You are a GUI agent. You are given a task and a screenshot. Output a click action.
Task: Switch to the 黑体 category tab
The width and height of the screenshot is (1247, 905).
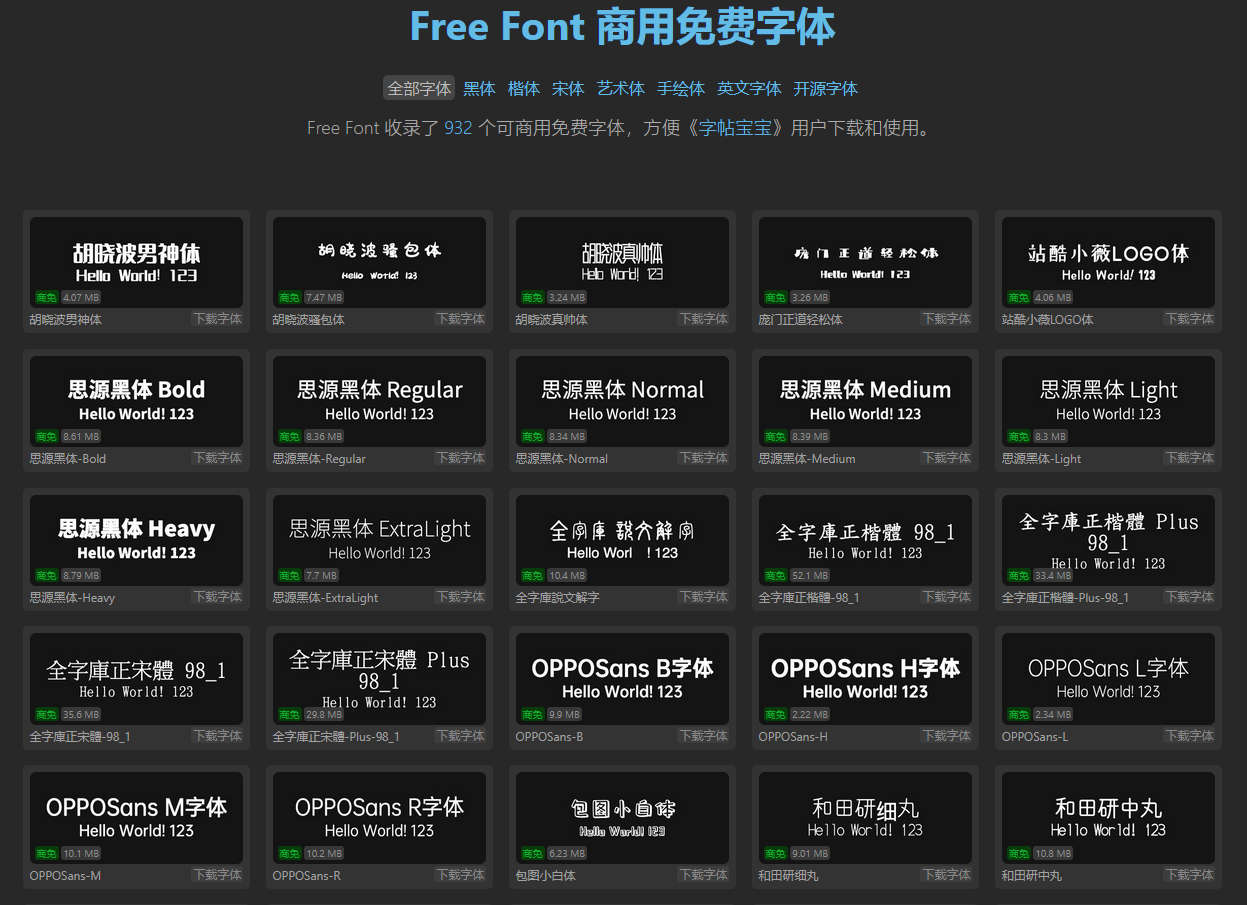(480, 88)
